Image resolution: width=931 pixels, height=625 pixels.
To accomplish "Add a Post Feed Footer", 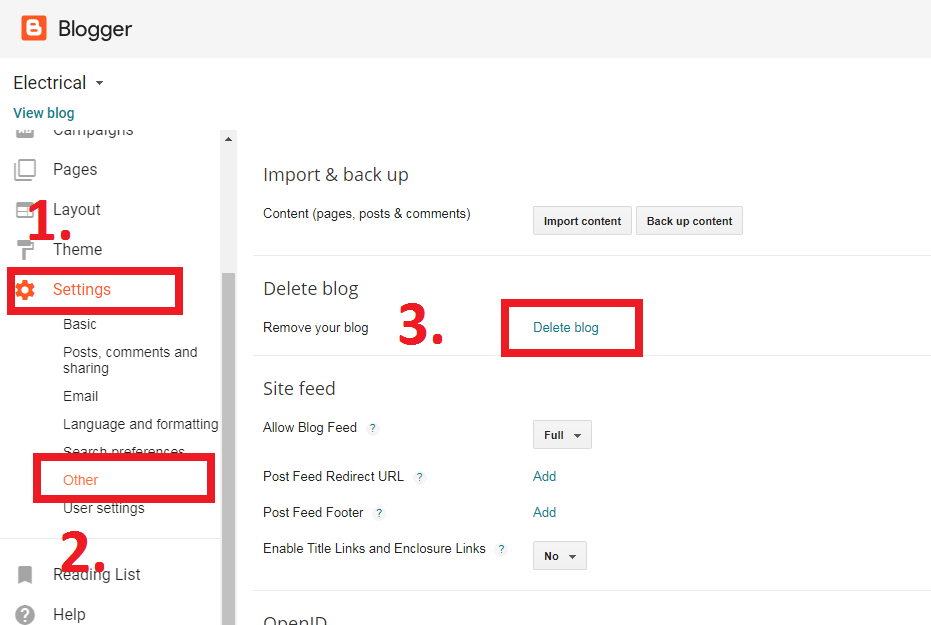I will click(x=544, y=513).
